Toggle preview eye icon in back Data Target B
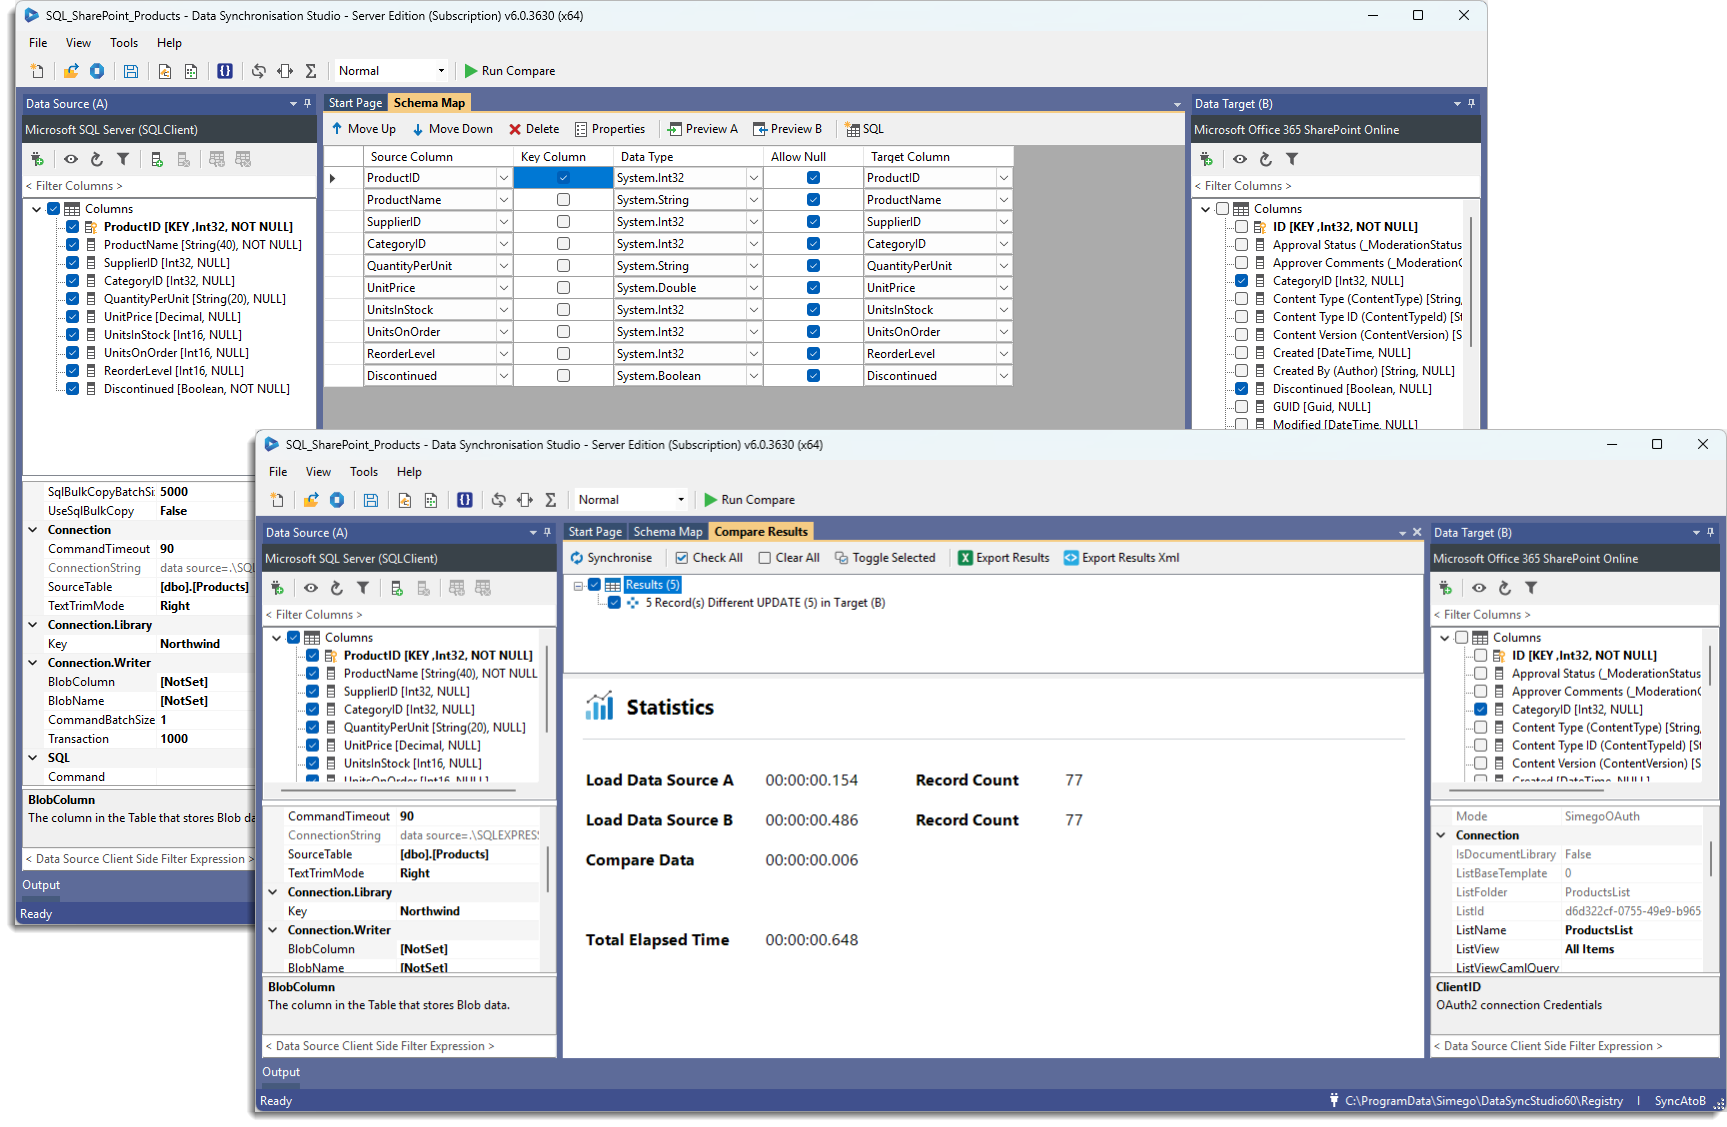The width and height of the screenshot is (1727, 1127). tap(1240, 159)
